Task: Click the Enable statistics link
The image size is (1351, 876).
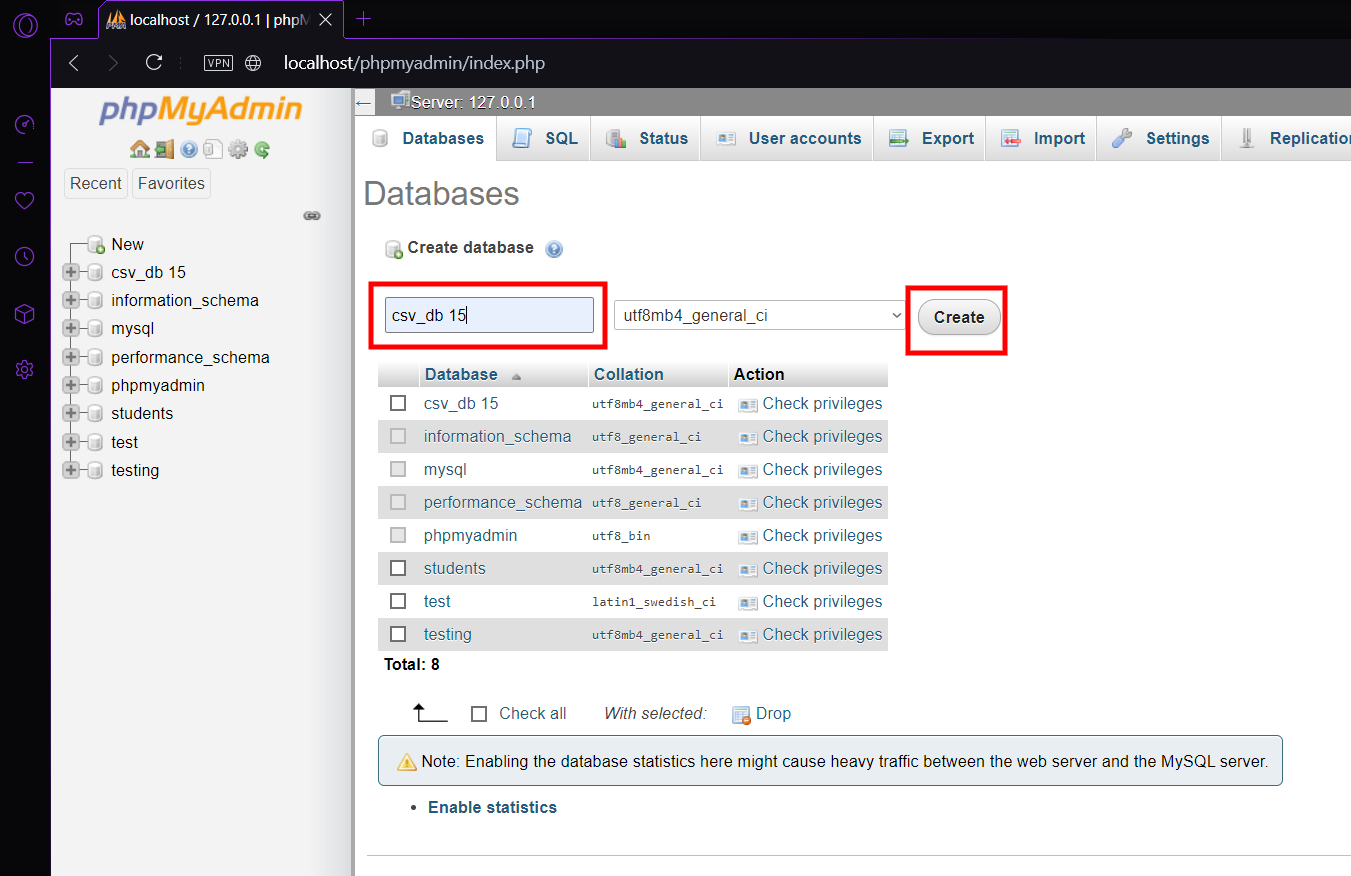Action: [492, 807]
